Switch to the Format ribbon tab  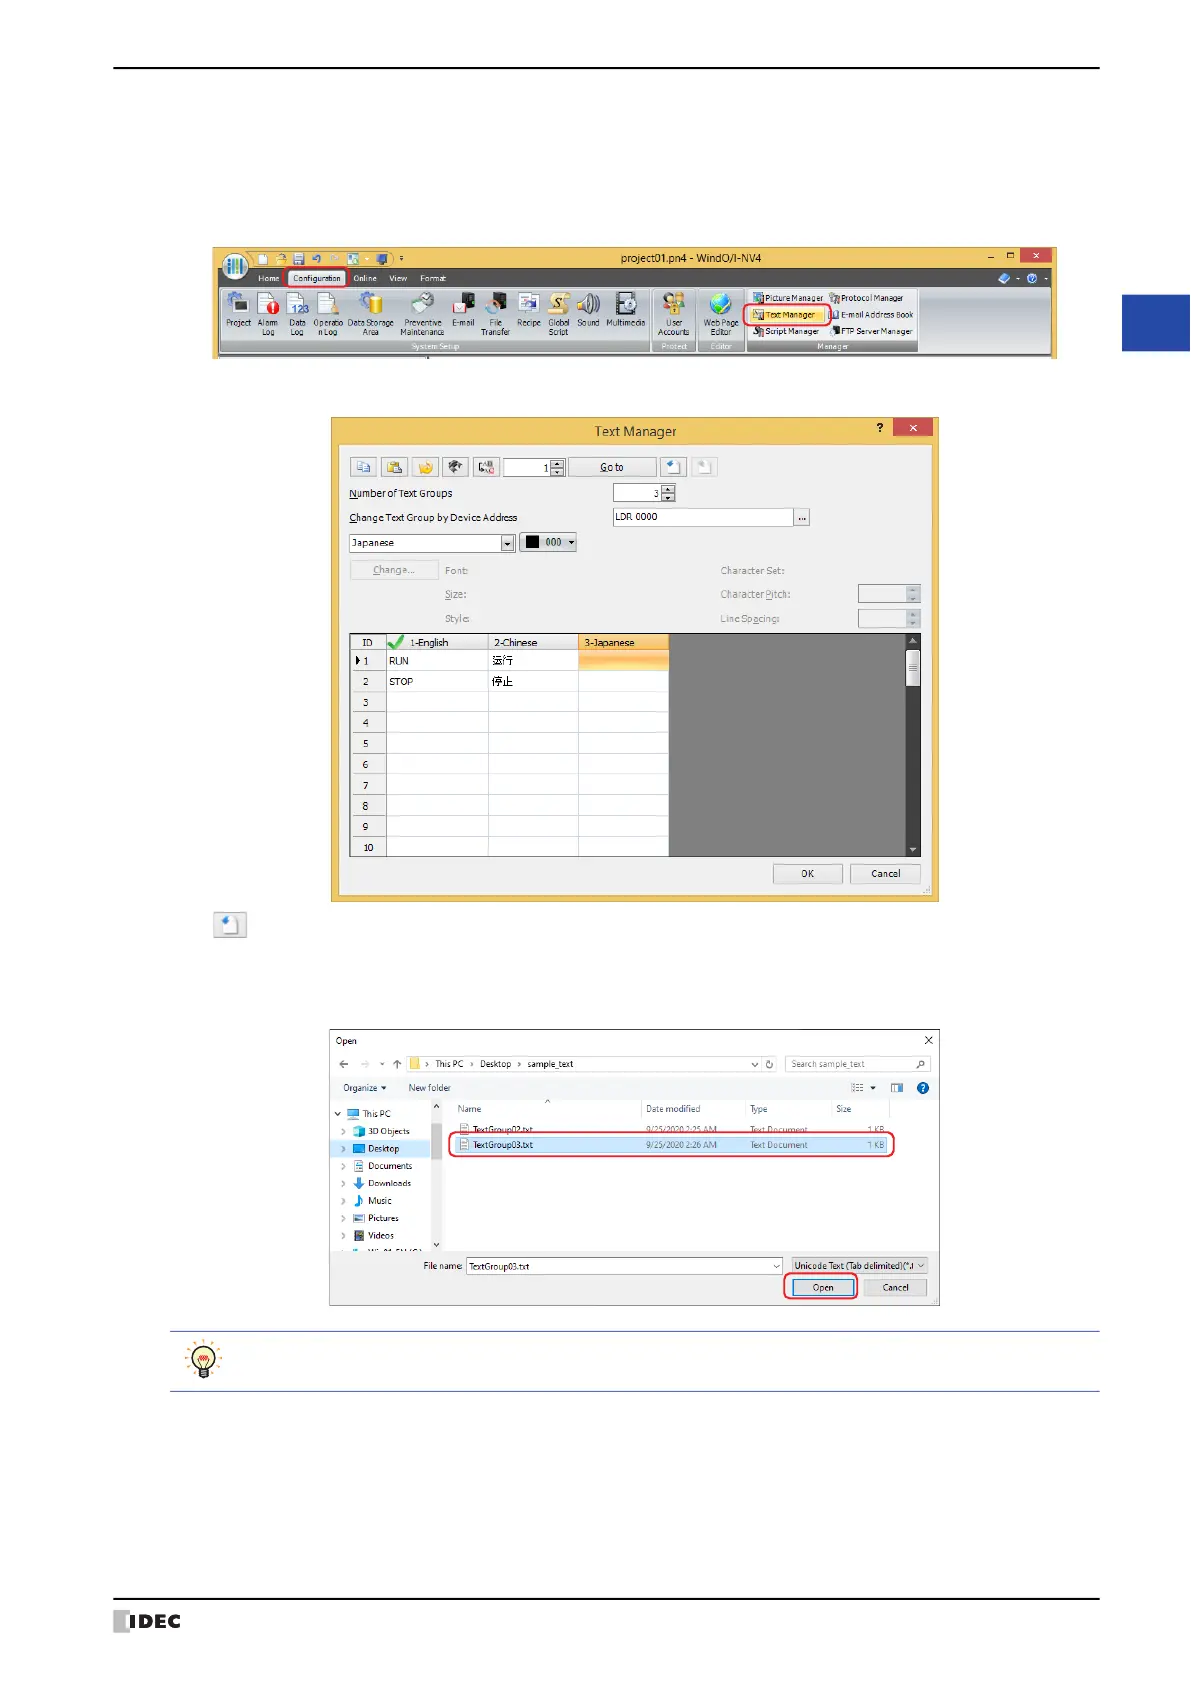tap(433, 279)
